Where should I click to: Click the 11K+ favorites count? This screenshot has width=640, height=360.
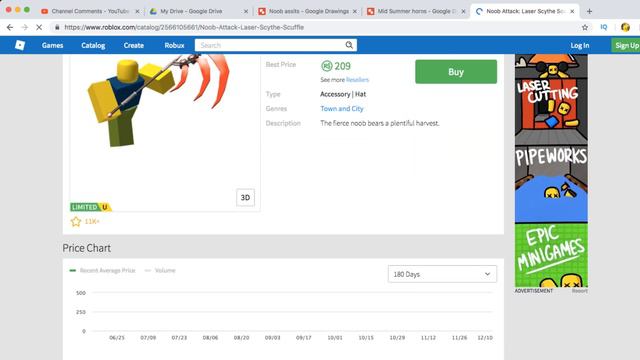pyautogui.click(x=92, y=222)
